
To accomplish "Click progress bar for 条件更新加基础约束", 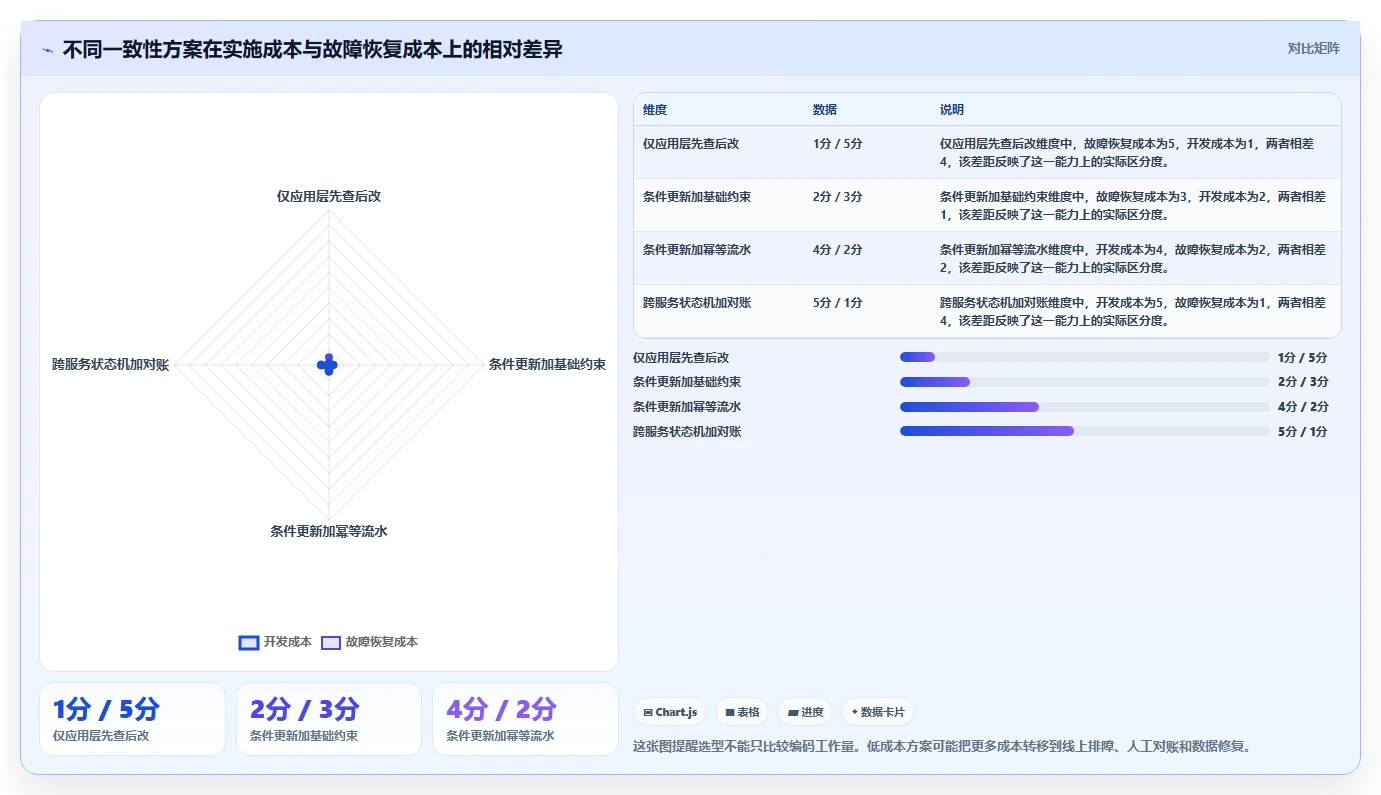I will tap(1084, 382).
